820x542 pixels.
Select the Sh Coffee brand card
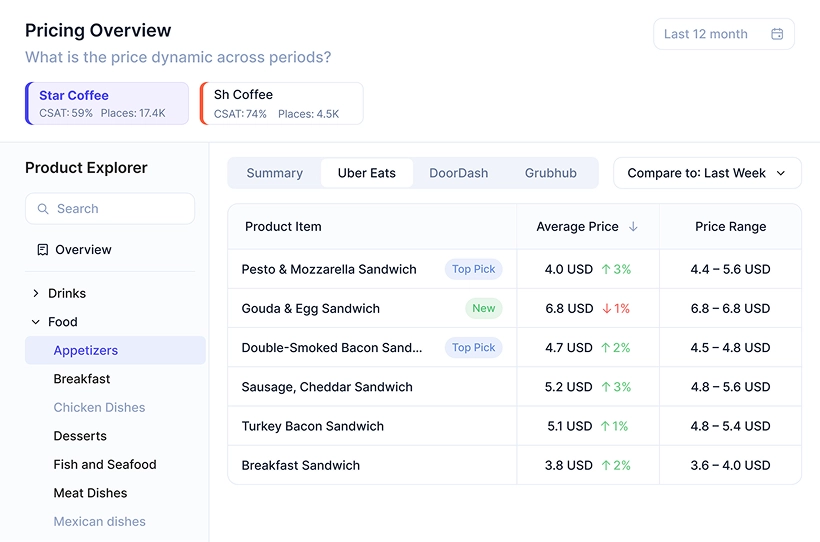click(x=282, y=104)
